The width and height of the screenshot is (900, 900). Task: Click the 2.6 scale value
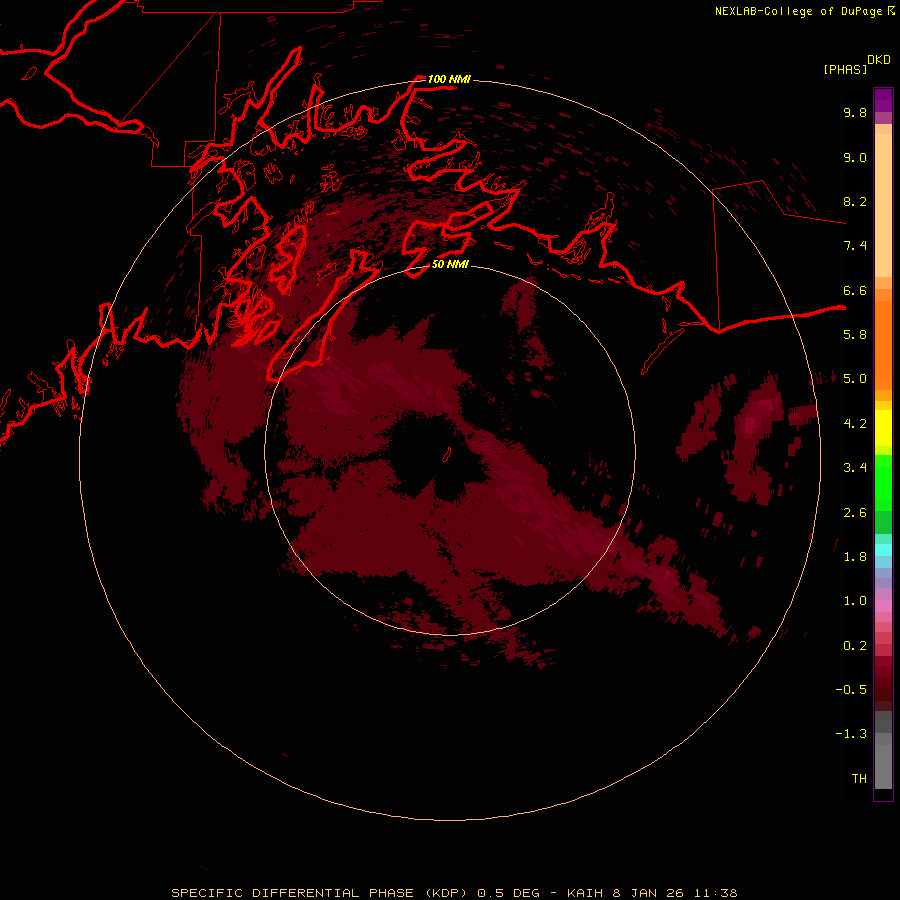[x=855, y=512]
